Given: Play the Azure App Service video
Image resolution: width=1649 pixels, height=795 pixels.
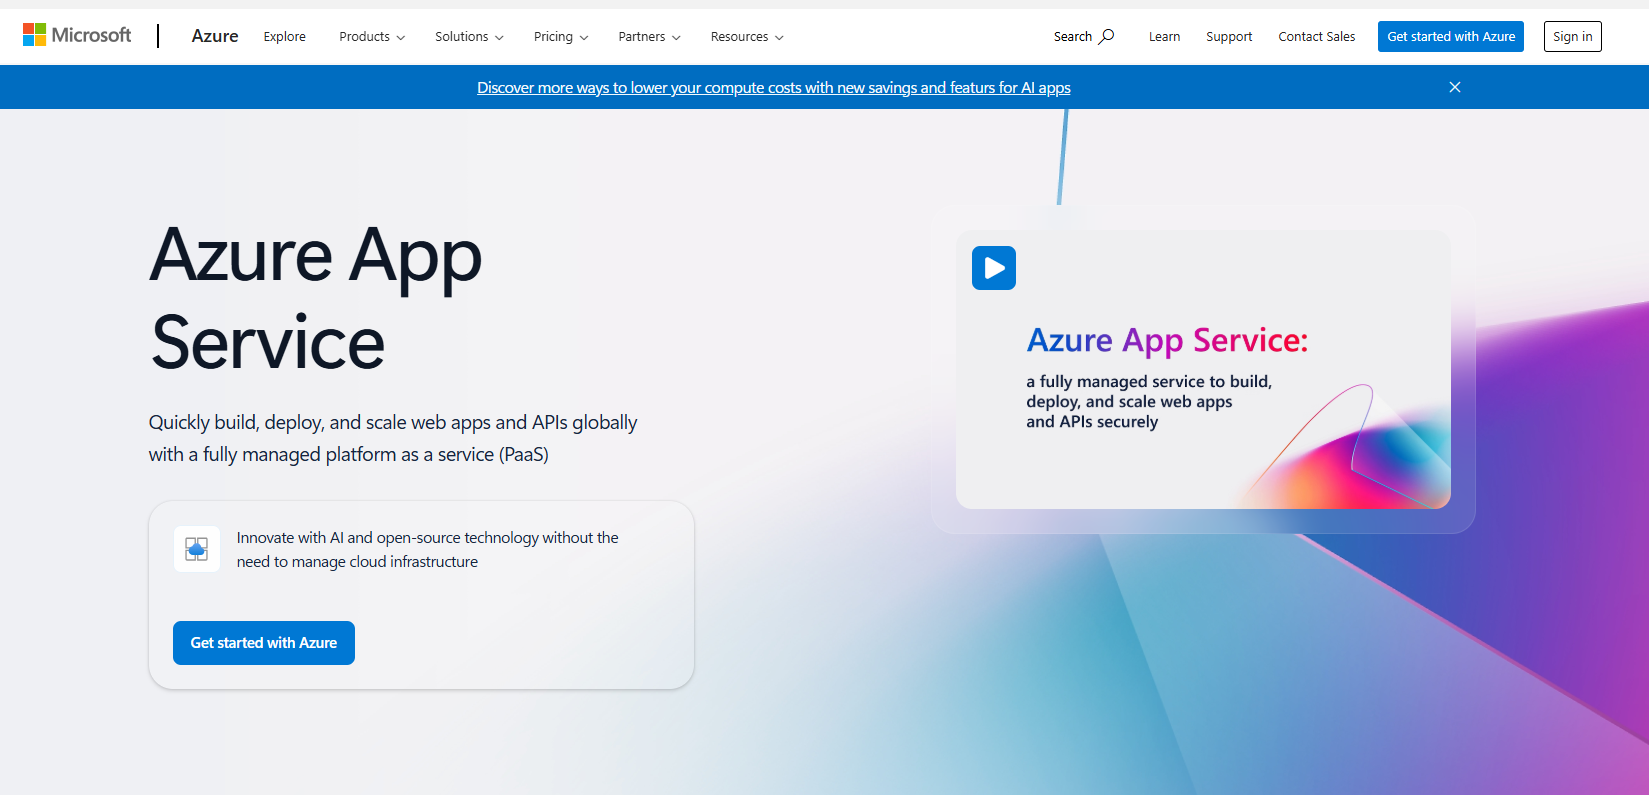Looking at the screenshot, I should [x=994, y=268].
